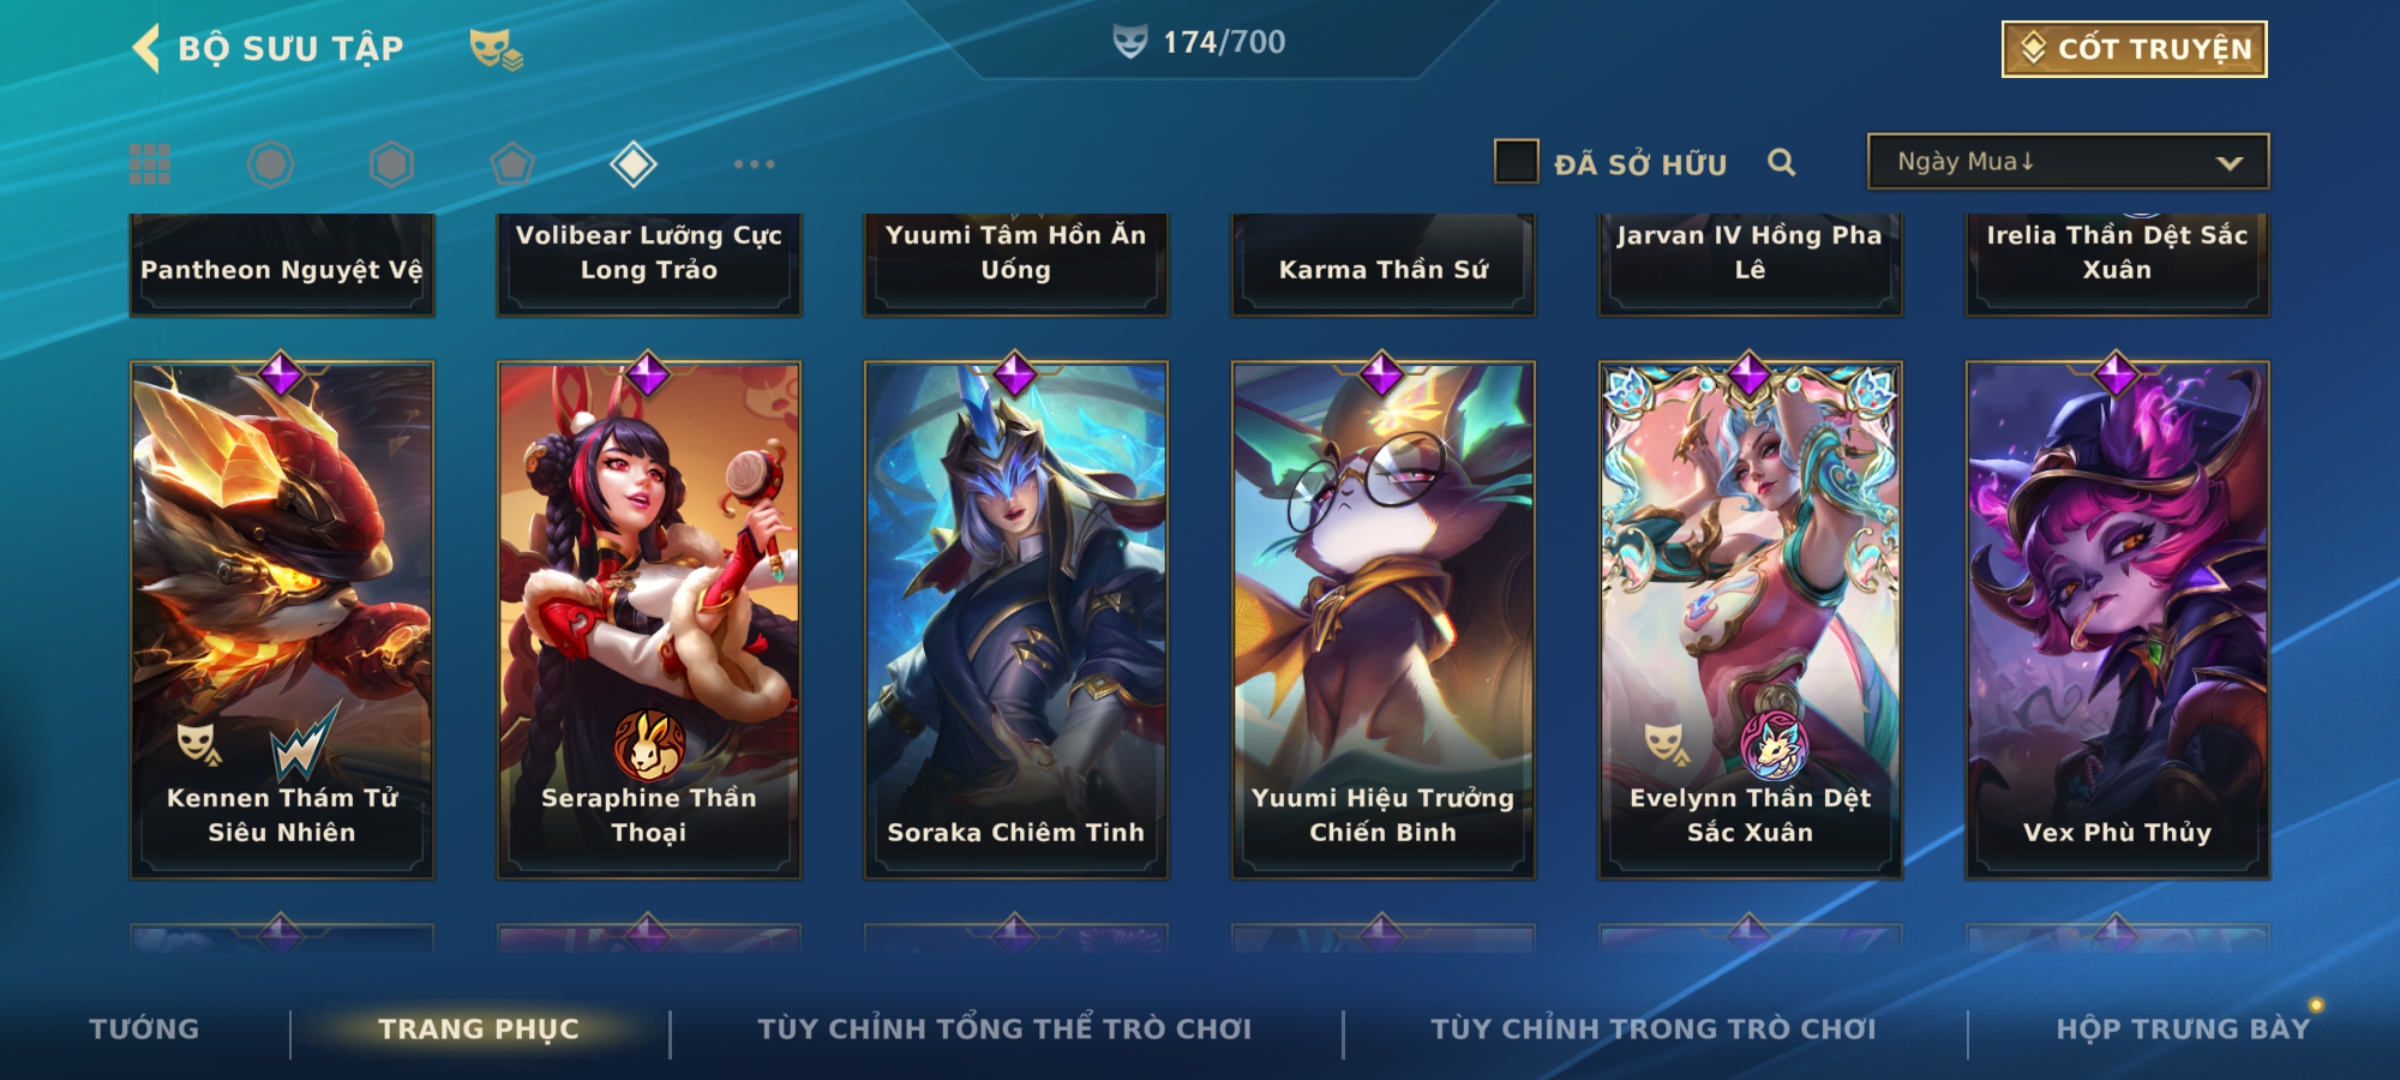Open Tùy Chỉnh Trong Trò Chơi tab

1653,1029
